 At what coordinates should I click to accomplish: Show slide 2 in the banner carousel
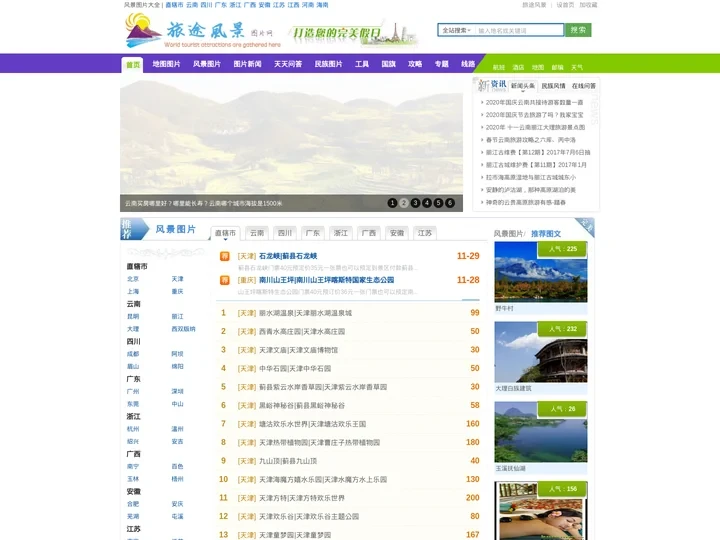404,202
